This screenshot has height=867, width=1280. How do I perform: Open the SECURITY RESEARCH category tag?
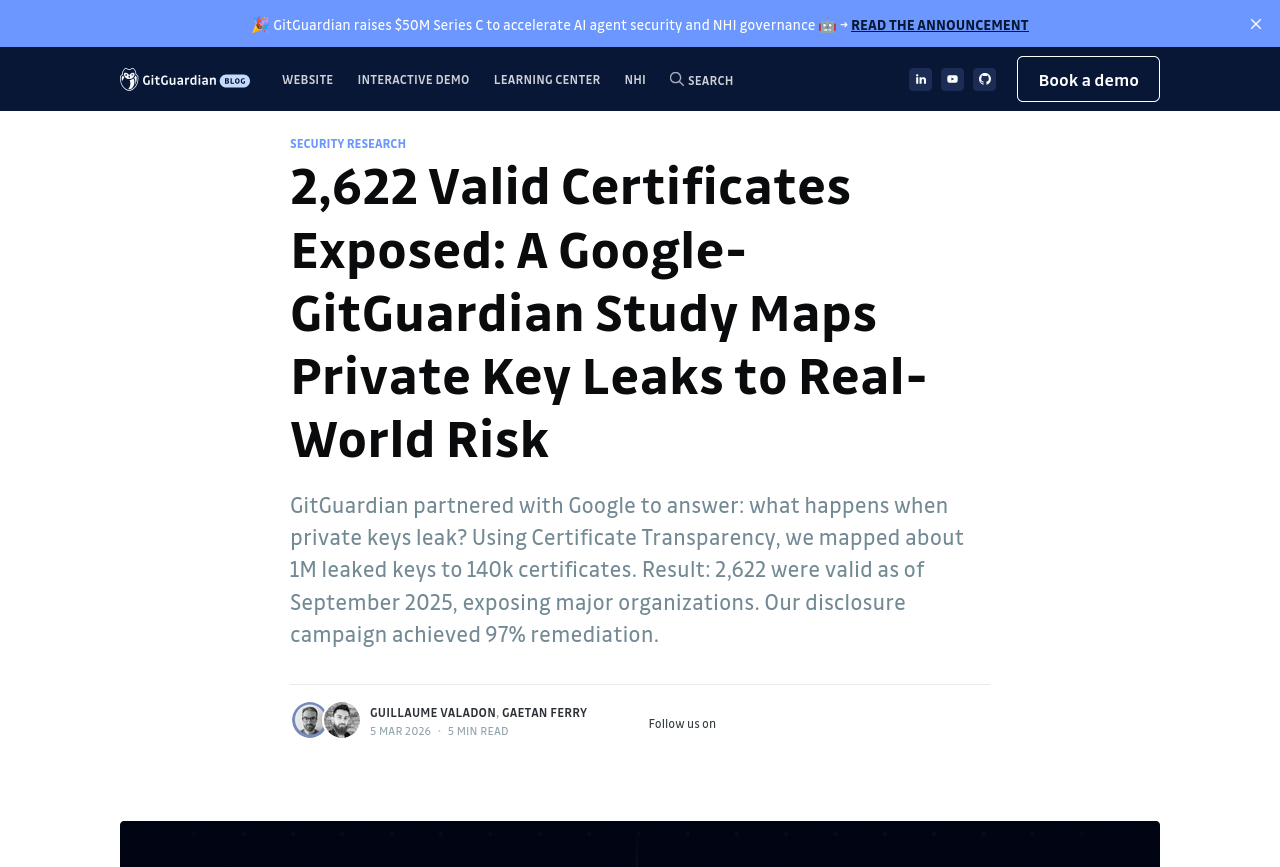click(348, 144)
